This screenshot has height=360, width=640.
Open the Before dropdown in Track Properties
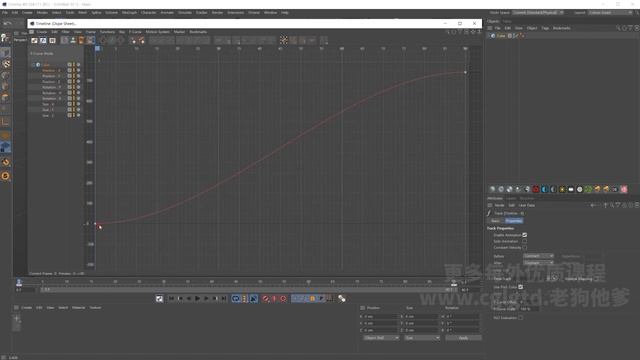pyautogui.click(x=538, y=256)
